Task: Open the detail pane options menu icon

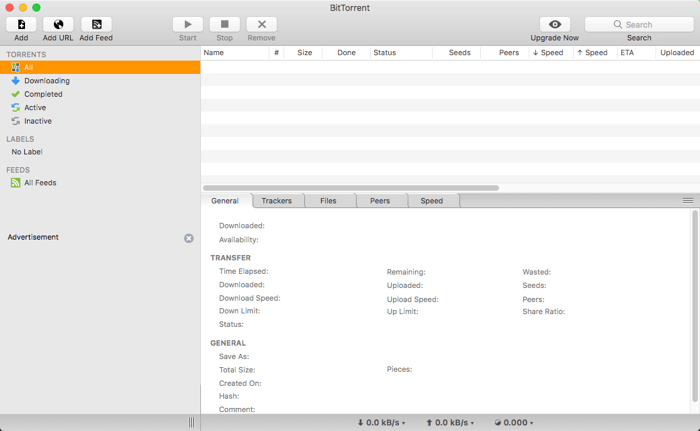Action: click(688, 201)
